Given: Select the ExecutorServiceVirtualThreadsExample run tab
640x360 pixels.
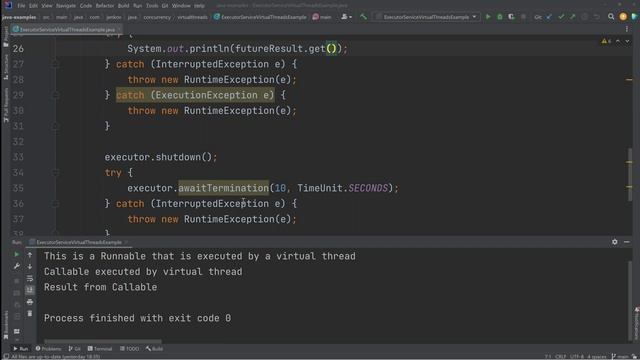Looking at the screenshot, I should pyautogui.click(x=78, y=242).
